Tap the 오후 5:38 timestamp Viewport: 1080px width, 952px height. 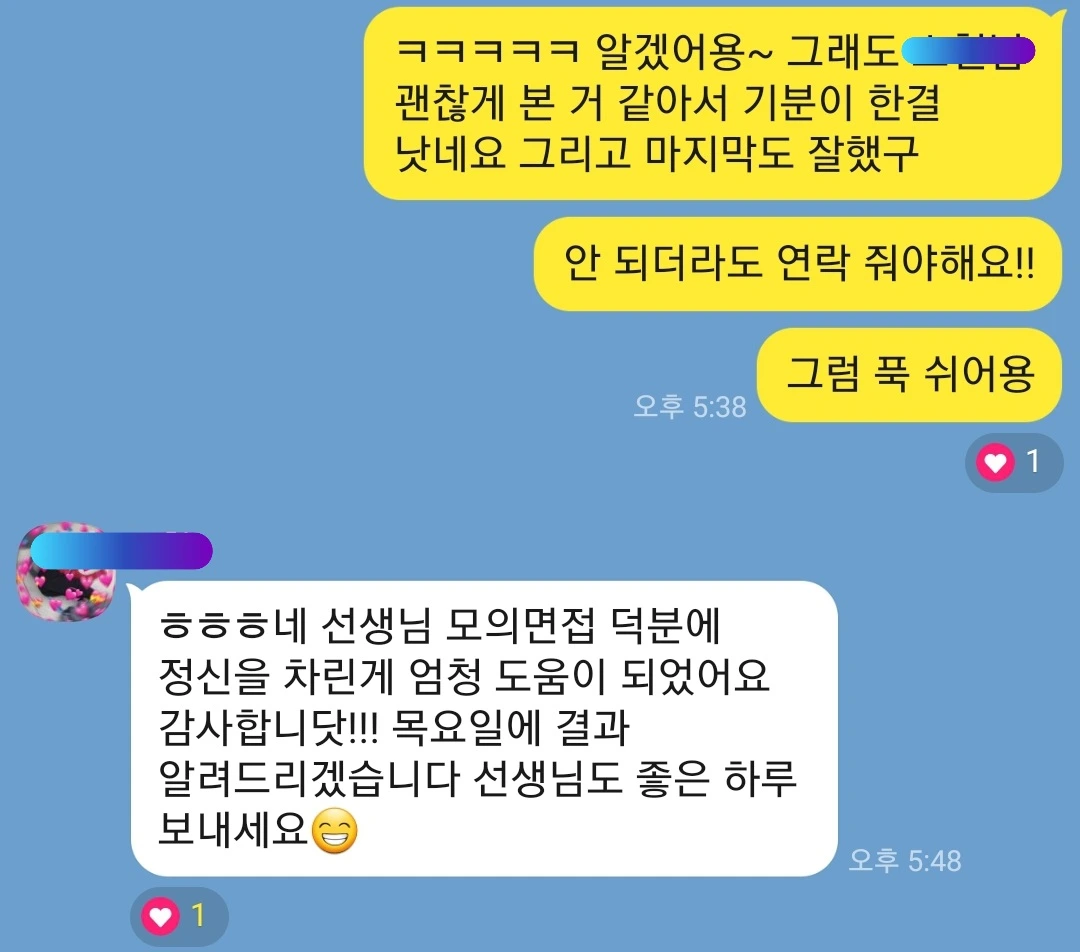[689, 406]
